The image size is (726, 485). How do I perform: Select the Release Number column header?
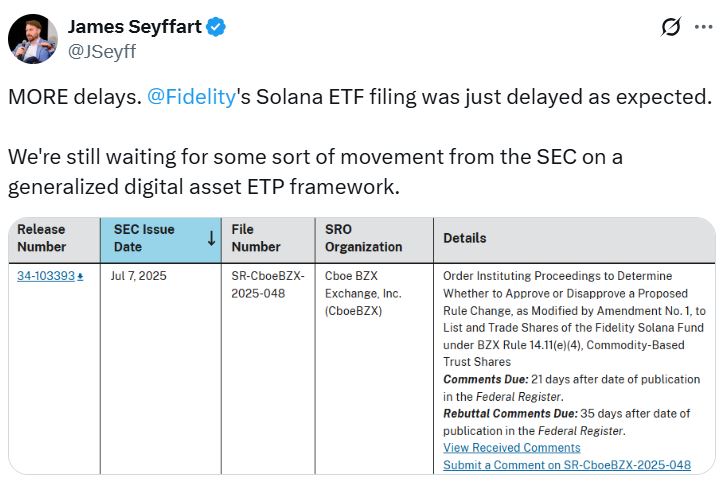(x=42, y=238)
